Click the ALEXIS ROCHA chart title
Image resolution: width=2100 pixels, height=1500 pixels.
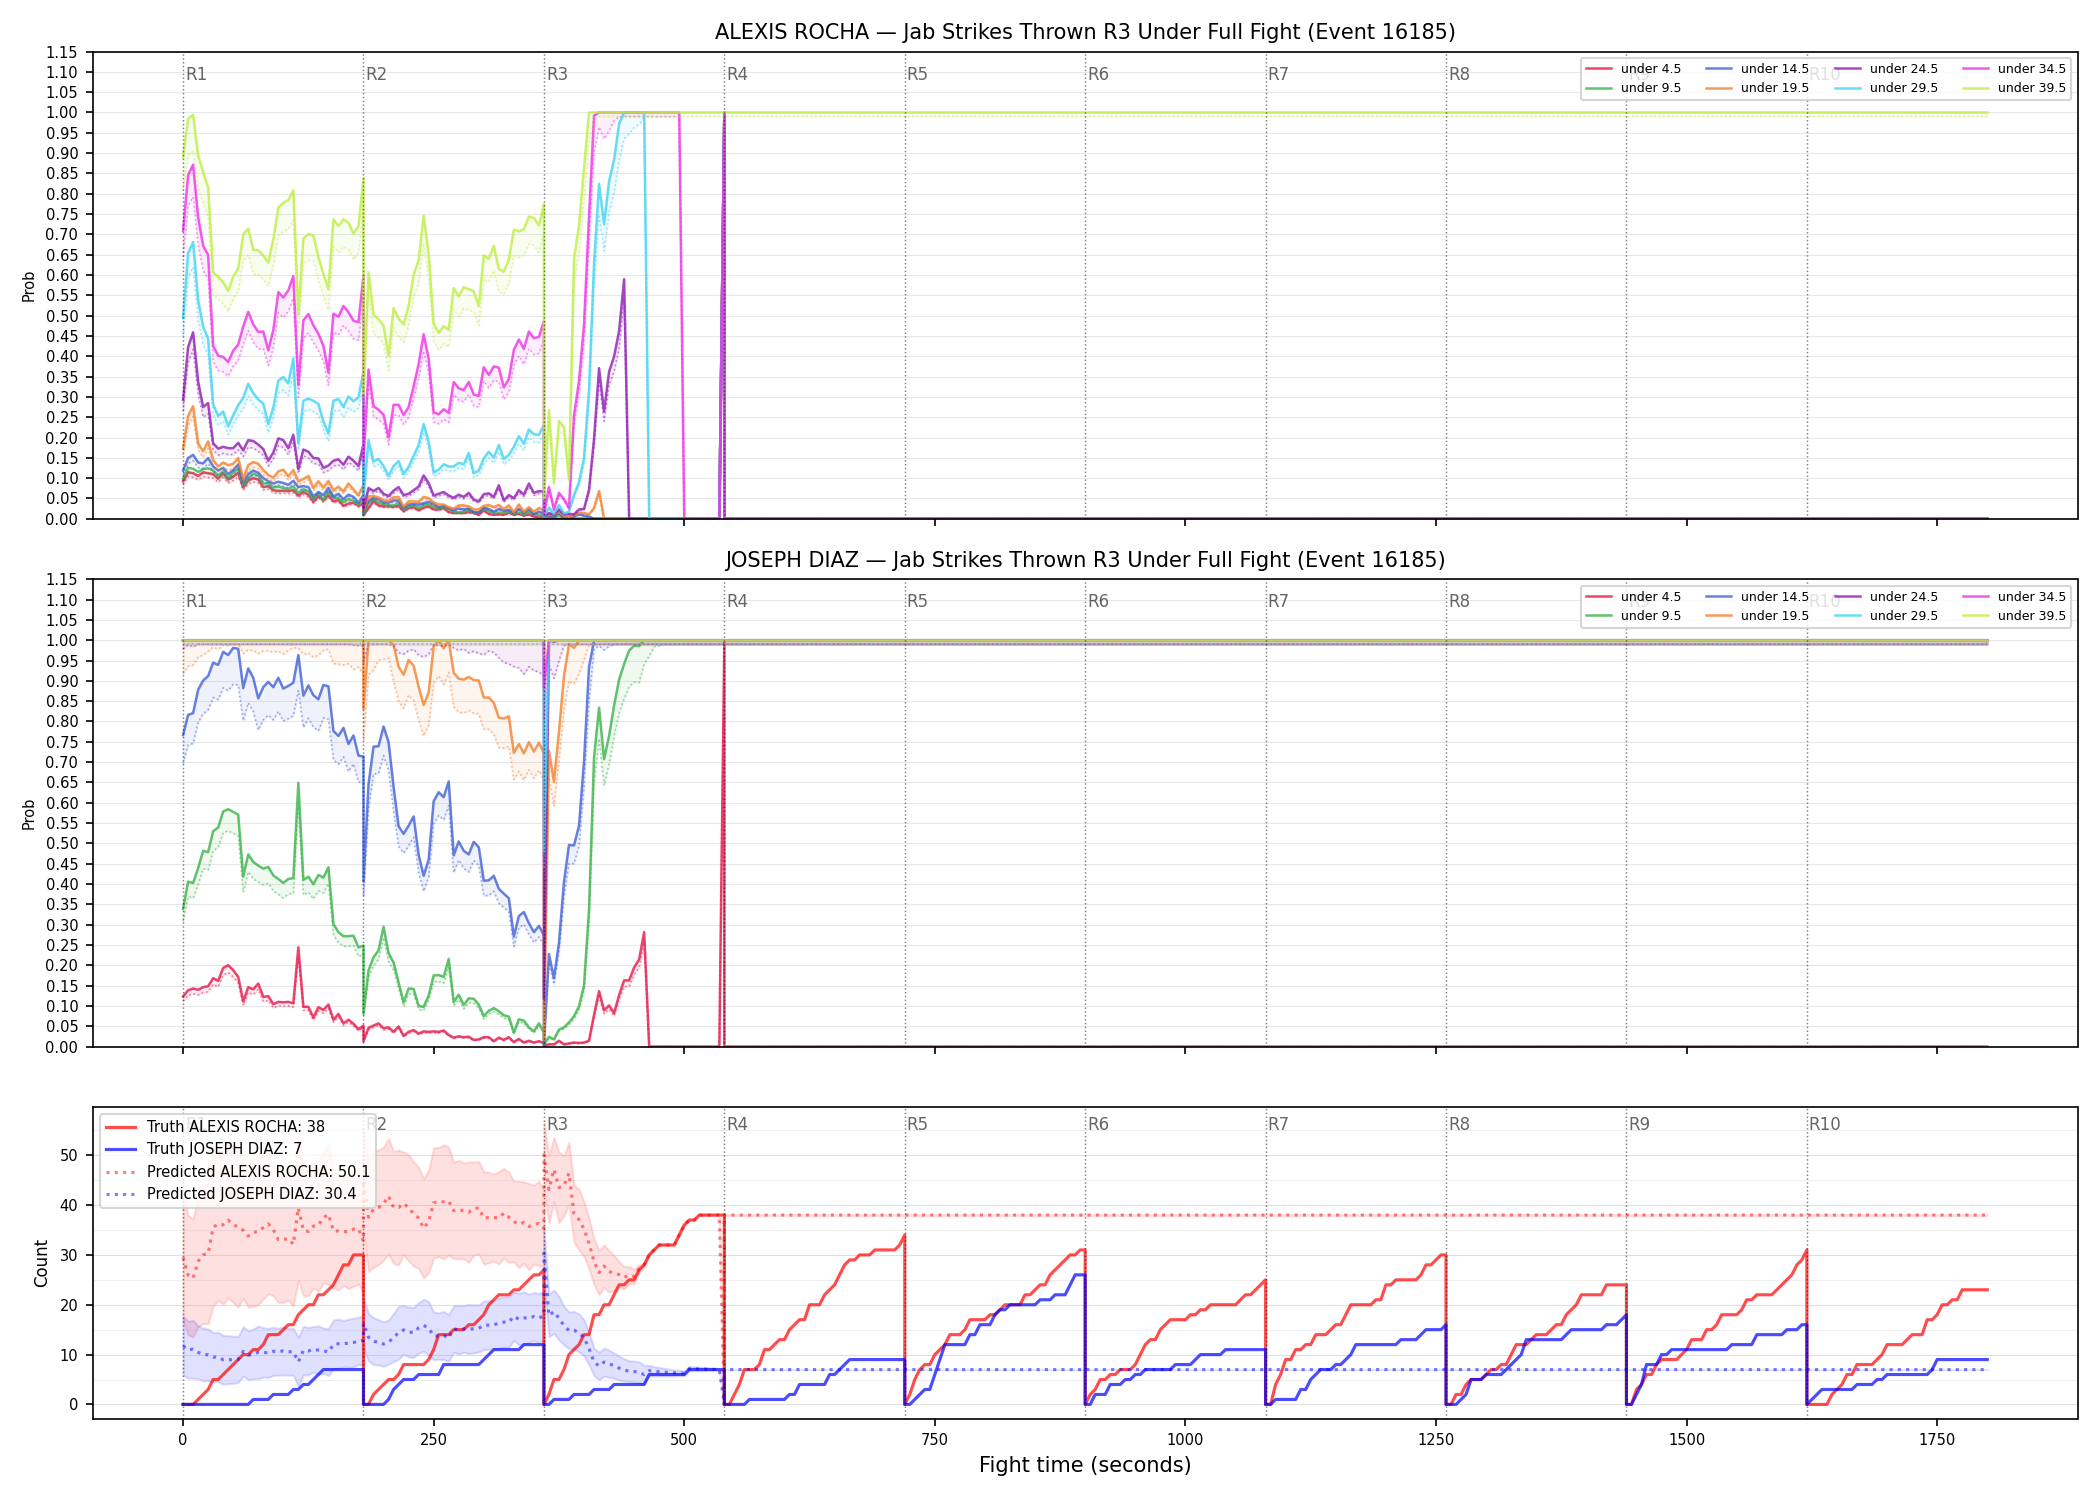click(x=1085, y=32)
